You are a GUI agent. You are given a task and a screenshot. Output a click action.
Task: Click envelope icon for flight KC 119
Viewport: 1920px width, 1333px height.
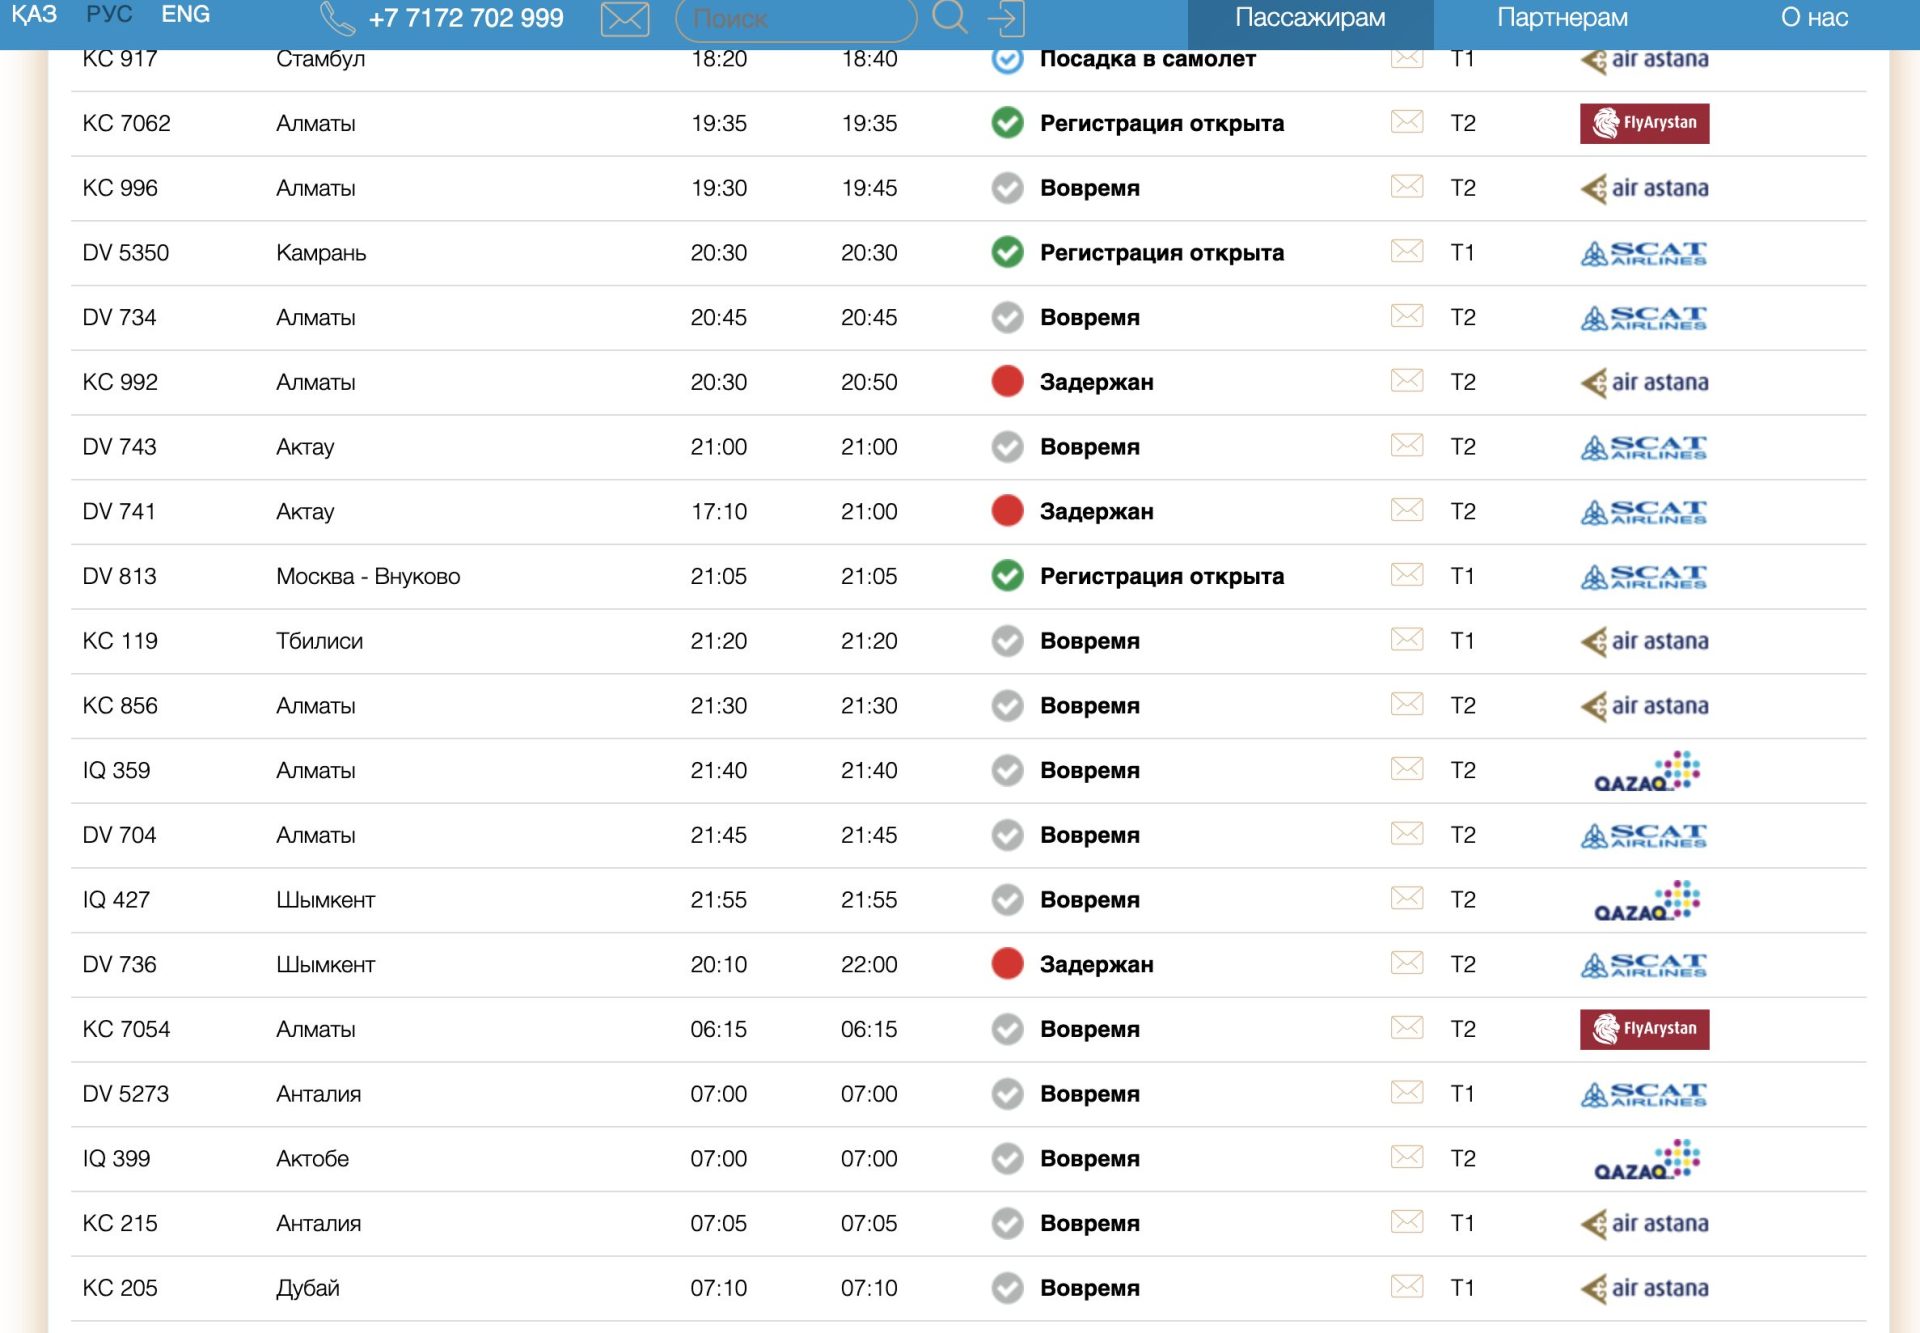point(1407,639)
